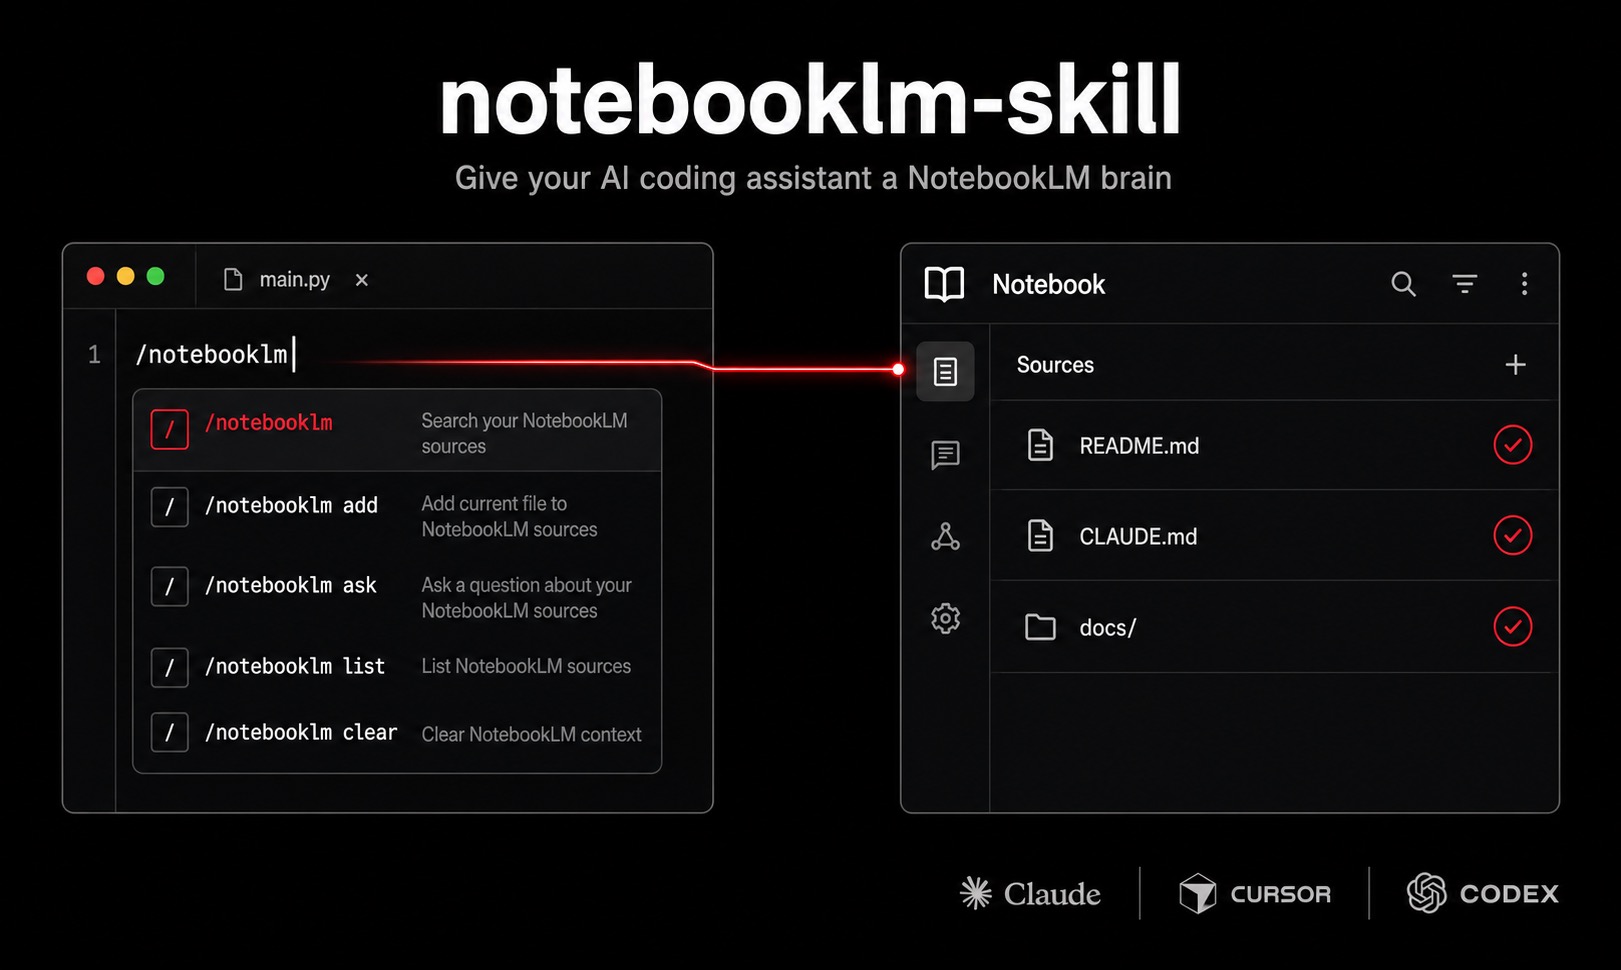Open Notebook settings gear icon
This screenshot has height=970, width=1621.
[945, 619]
